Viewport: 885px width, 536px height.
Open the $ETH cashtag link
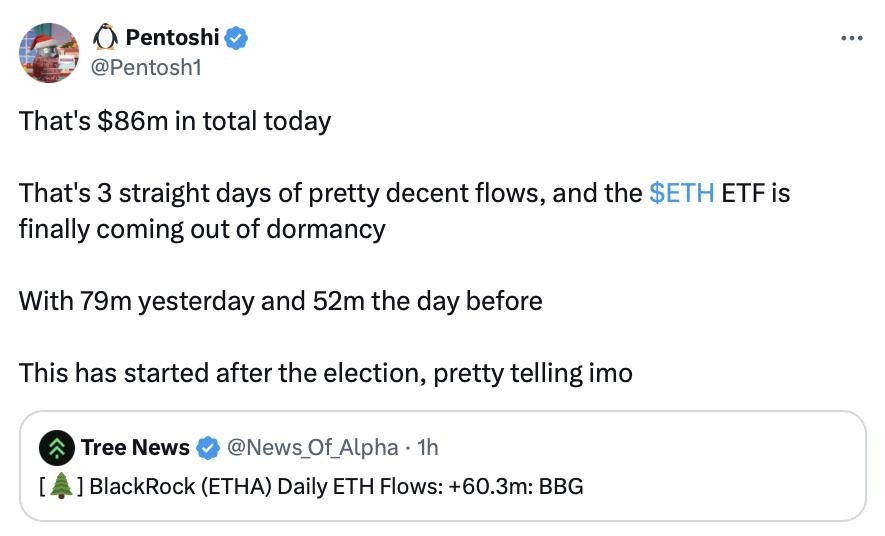681,192
